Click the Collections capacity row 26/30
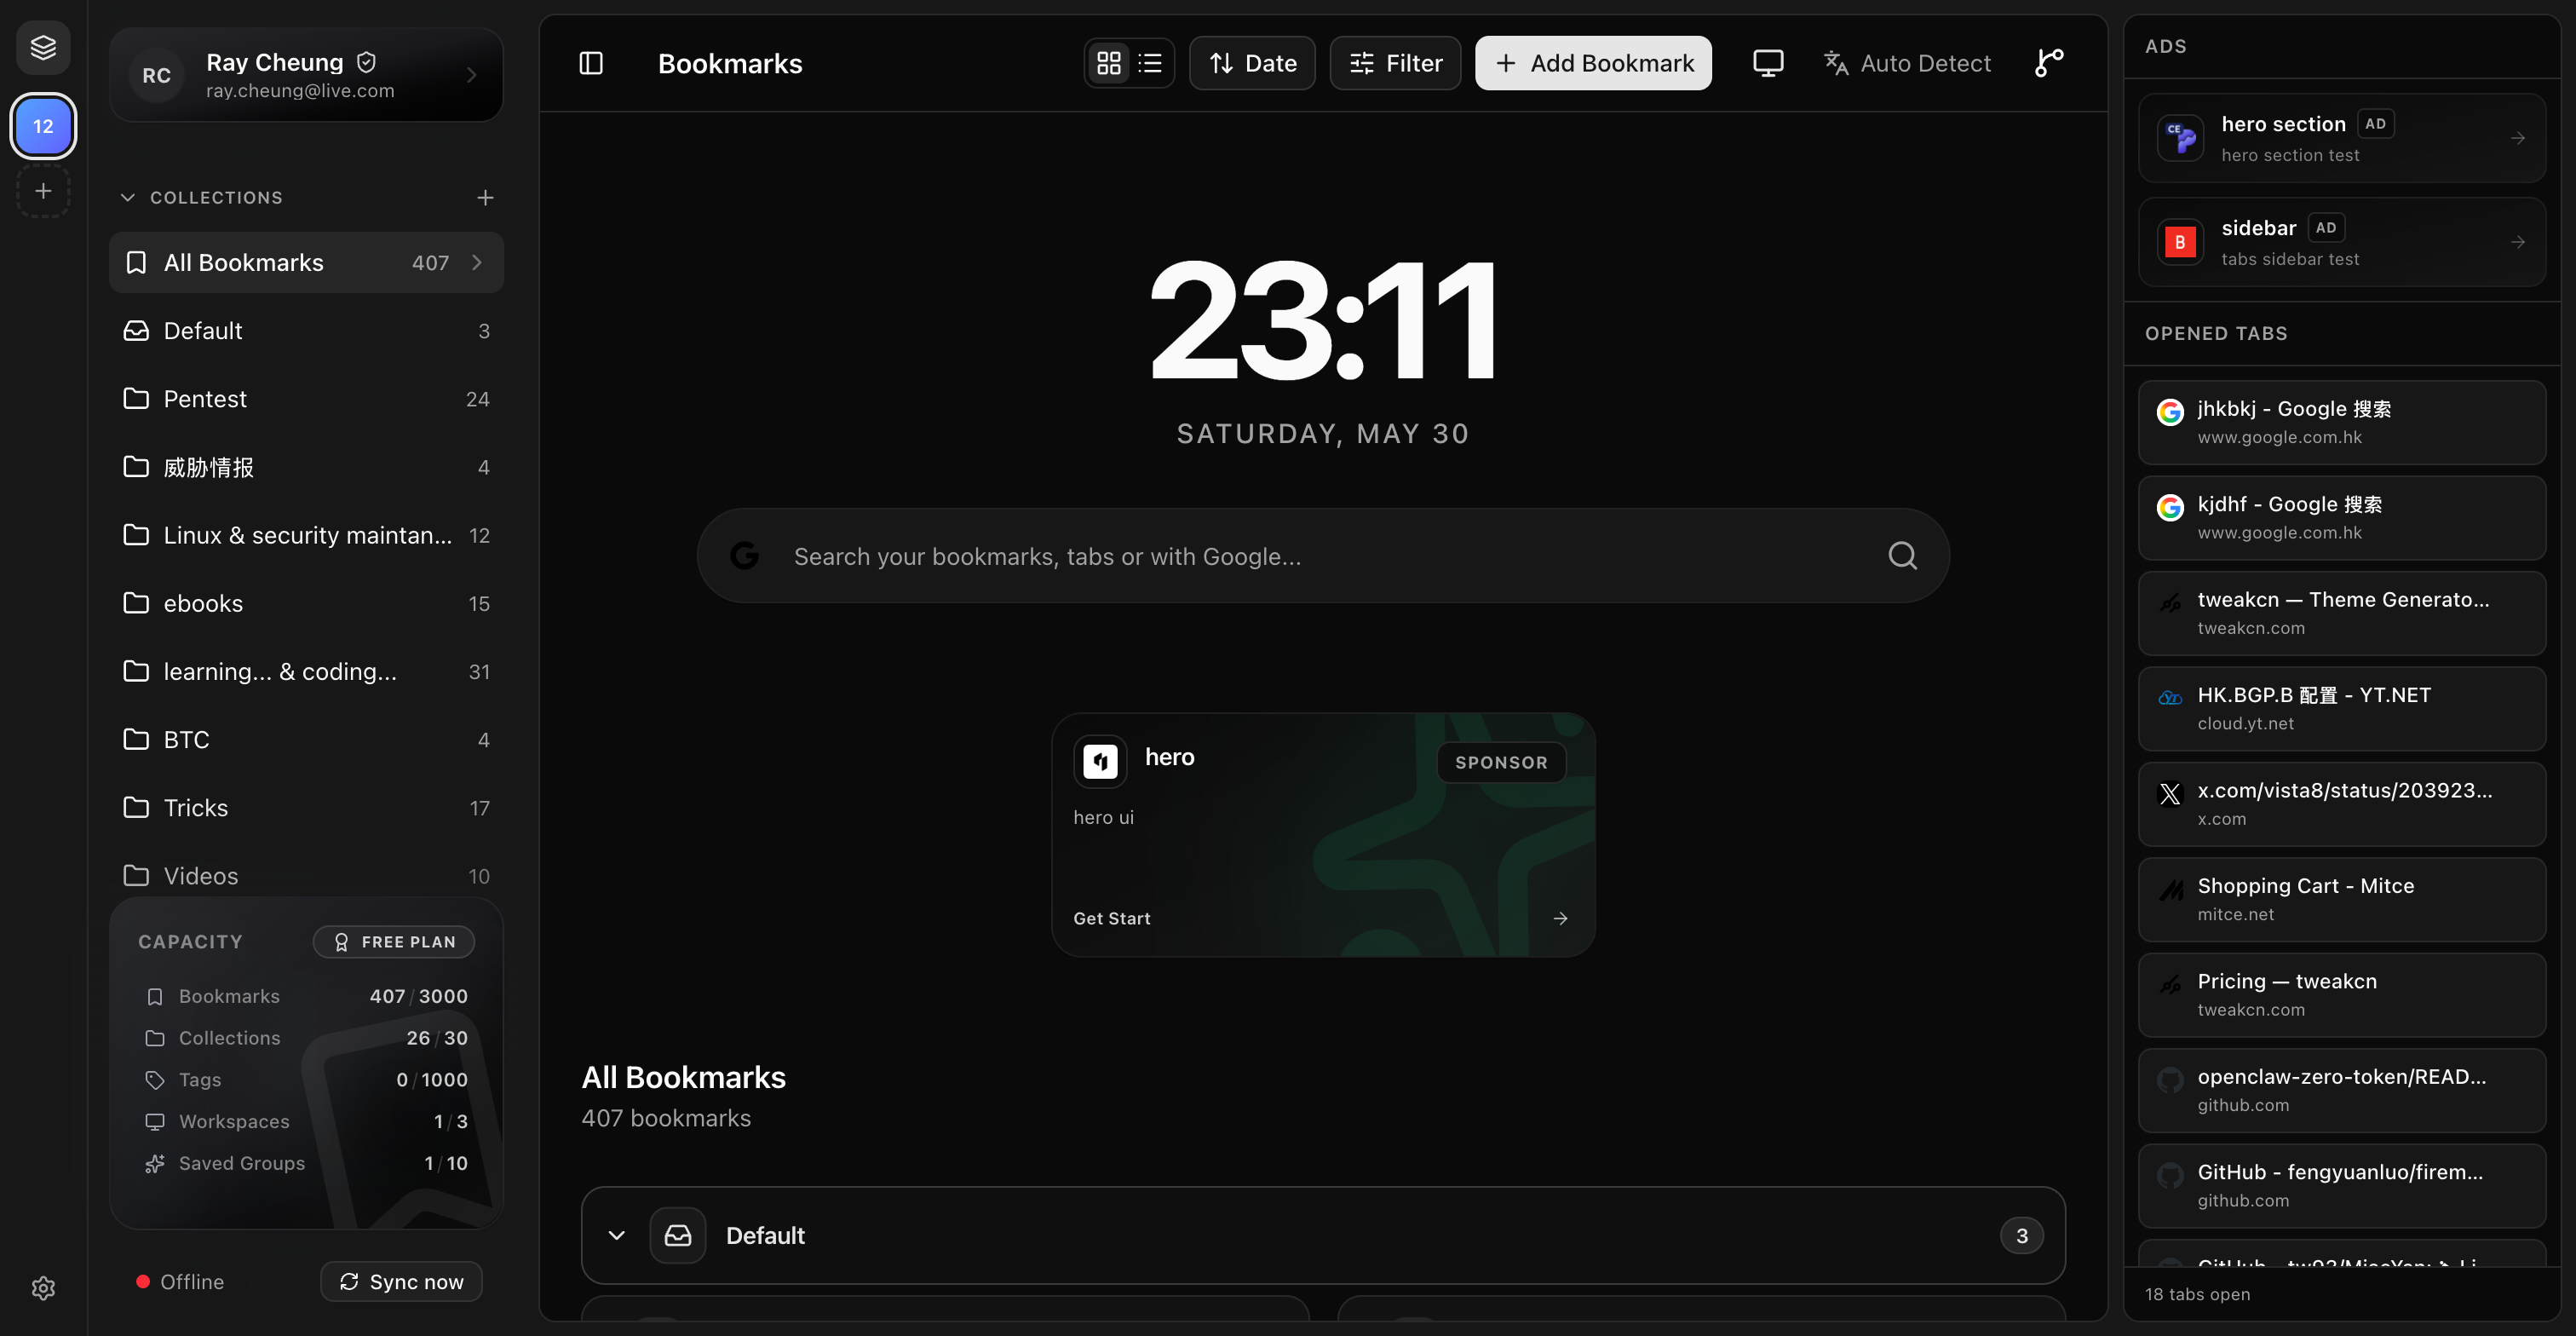 tap(306, 1038)
